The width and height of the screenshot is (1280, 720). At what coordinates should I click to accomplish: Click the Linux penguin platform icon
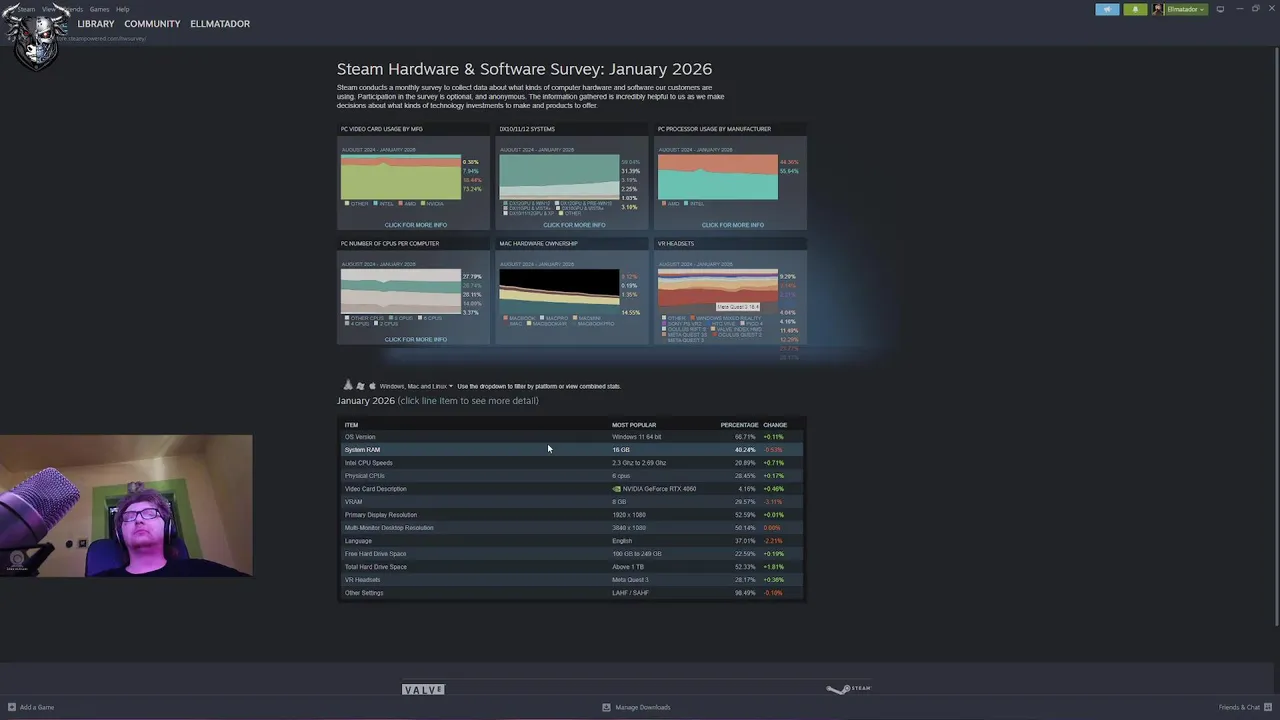coord(348,385)
